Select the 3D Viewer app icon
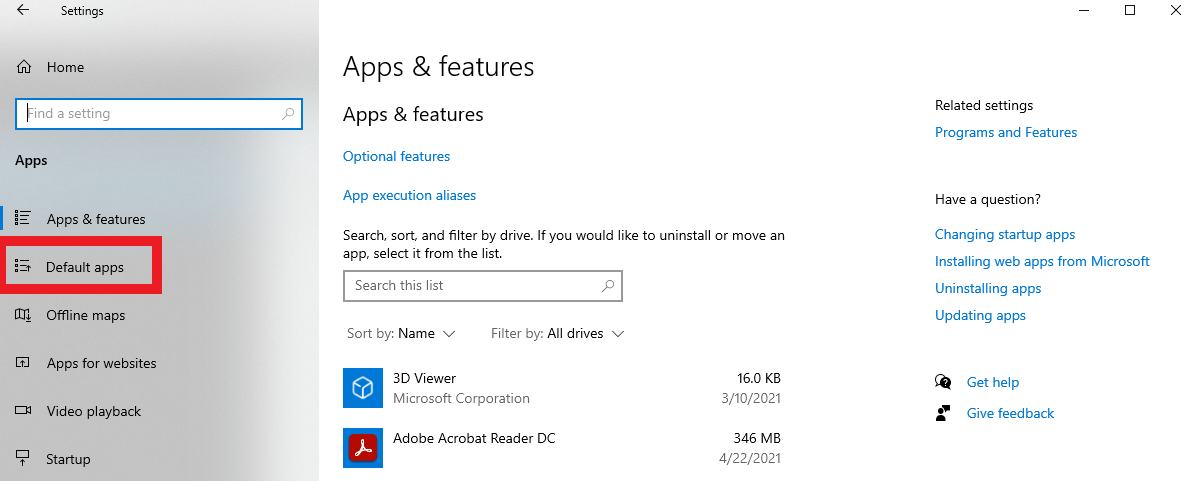The height and width of the screenshot is (481, 1189). point(362,388)
